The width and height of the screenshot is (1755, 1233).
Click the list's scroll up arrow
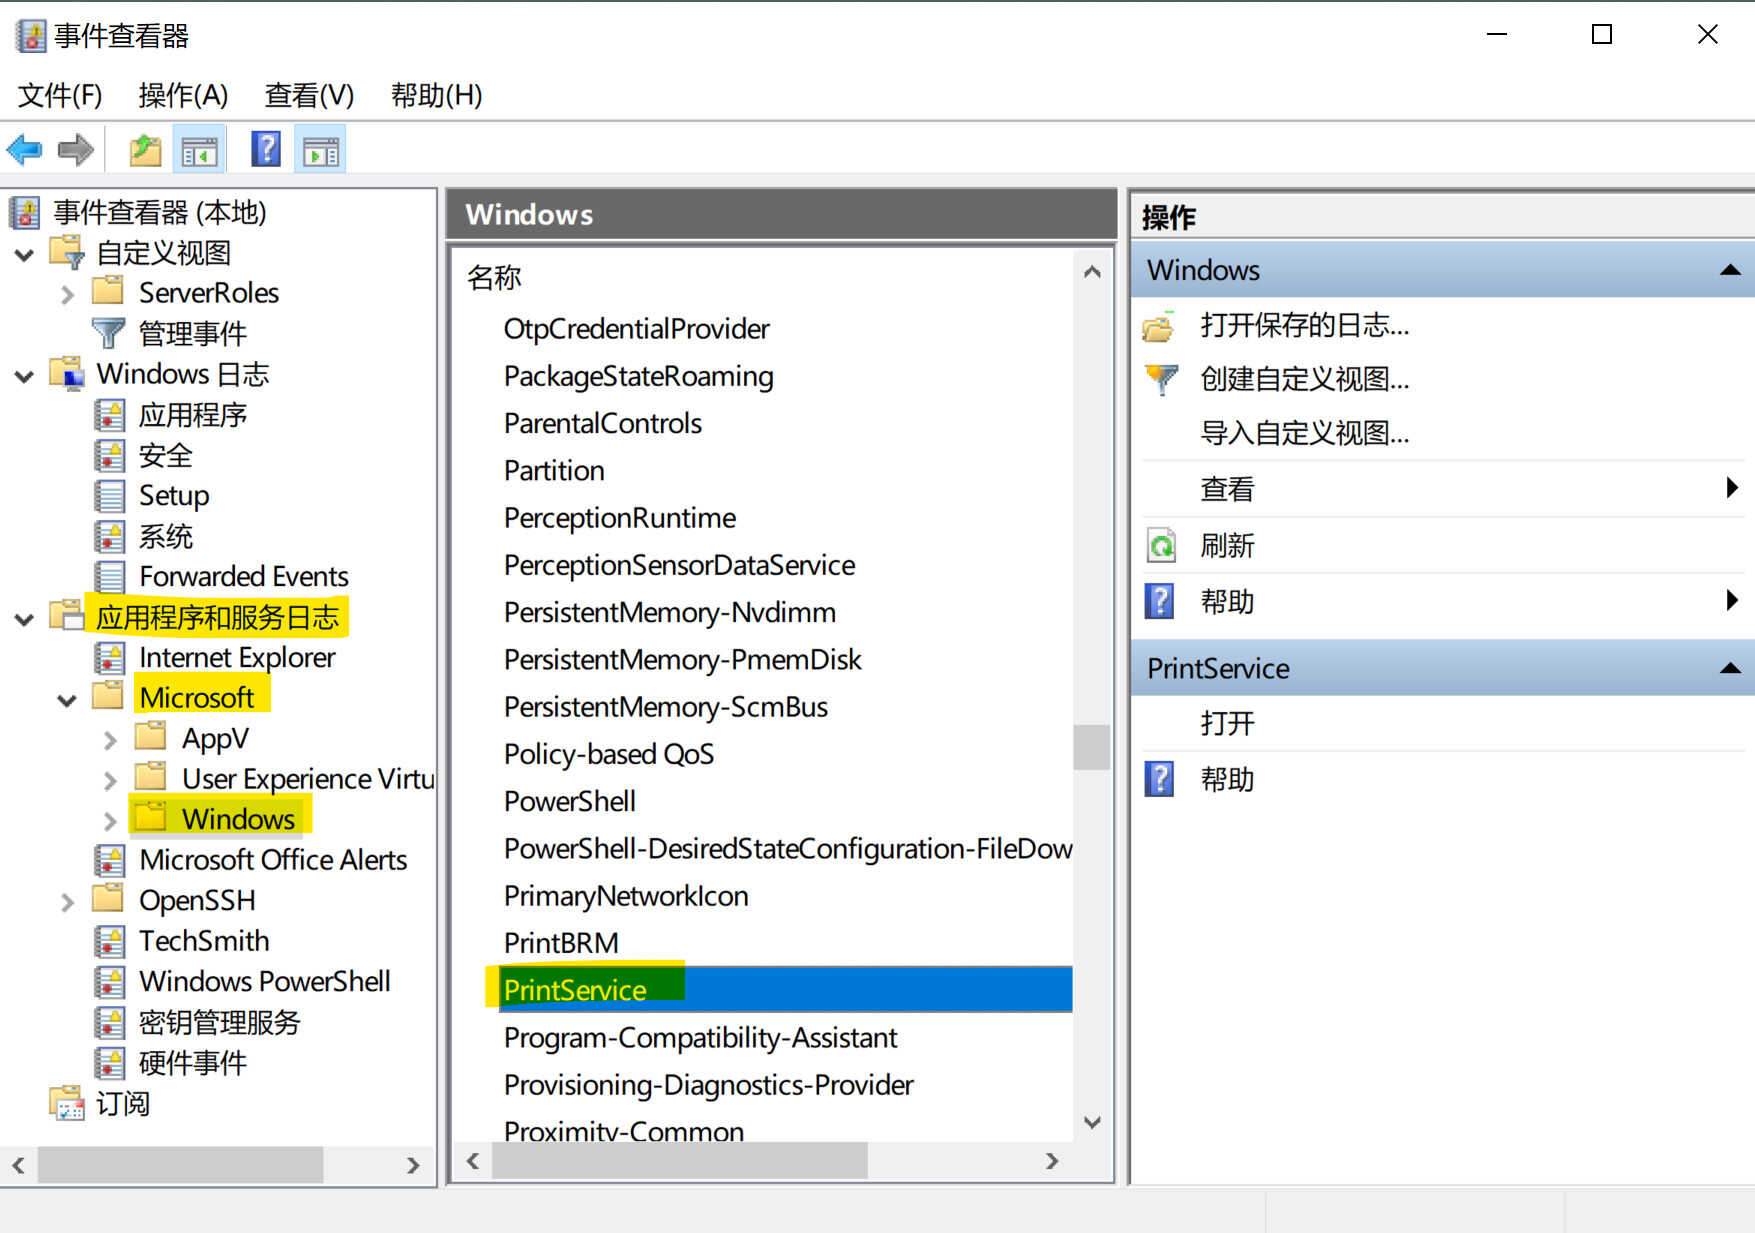click(x=1092, y=272)
